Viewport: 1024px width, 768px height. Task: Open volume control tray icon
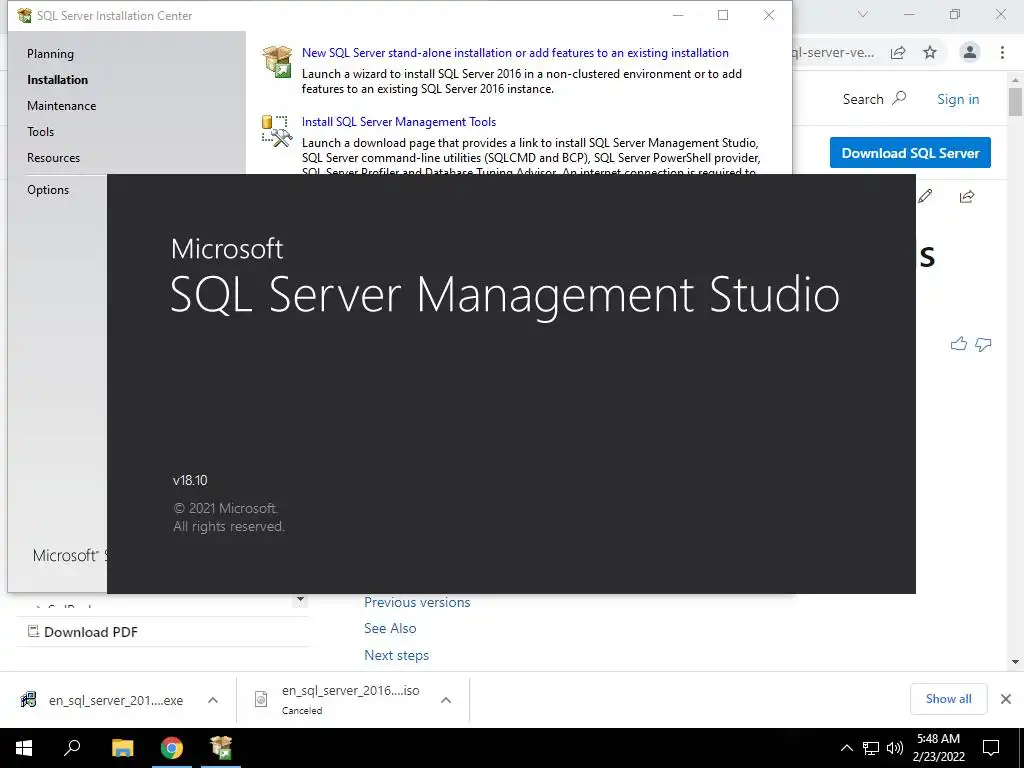click(x=895, y=748)
